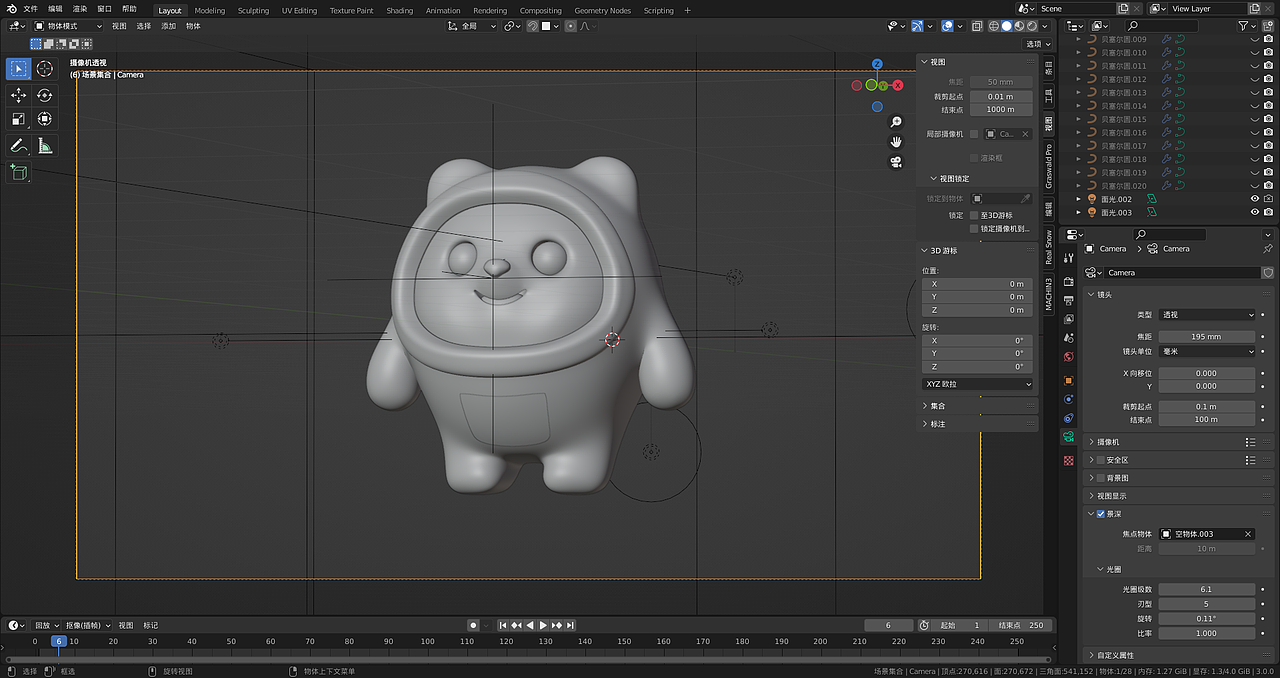
Task: Choose the Measure tool
Action: tap(45, 146)
